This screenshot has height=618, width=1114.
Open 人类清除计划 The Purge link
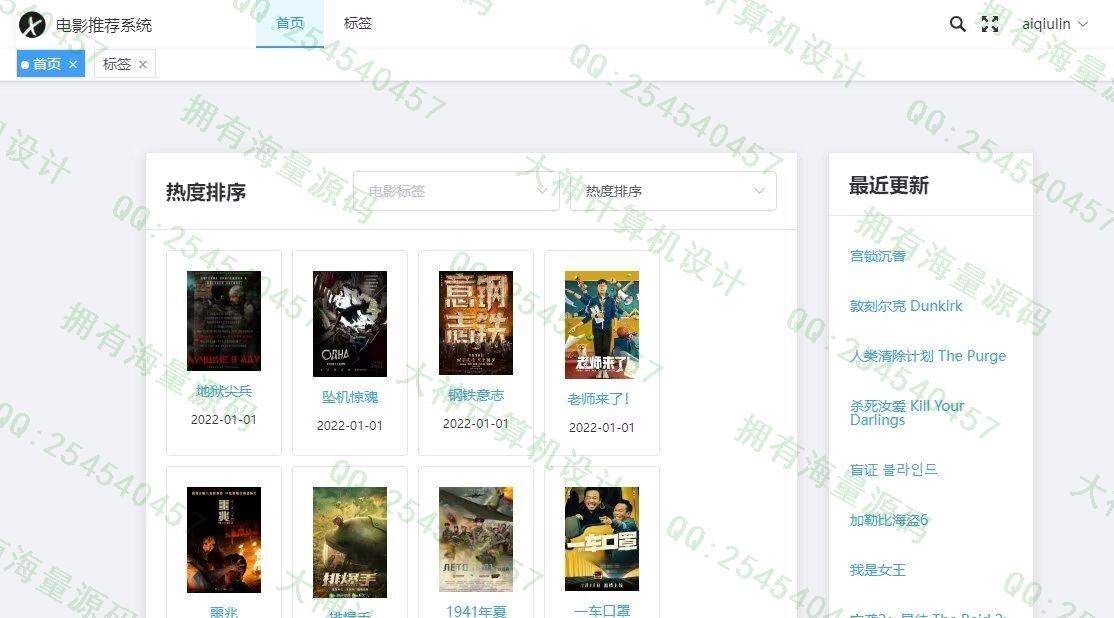(x=928, y=356)
